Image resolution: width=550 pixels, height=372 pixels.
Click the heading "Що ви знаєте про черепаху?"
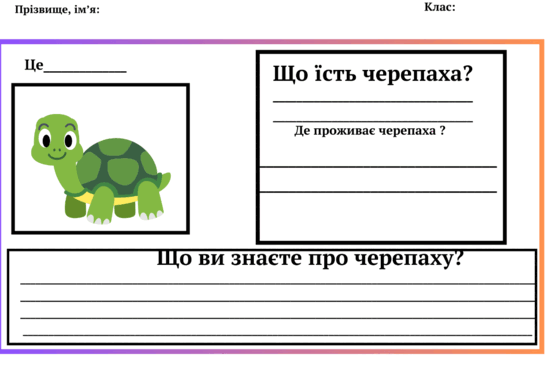[x=310, y=258]
